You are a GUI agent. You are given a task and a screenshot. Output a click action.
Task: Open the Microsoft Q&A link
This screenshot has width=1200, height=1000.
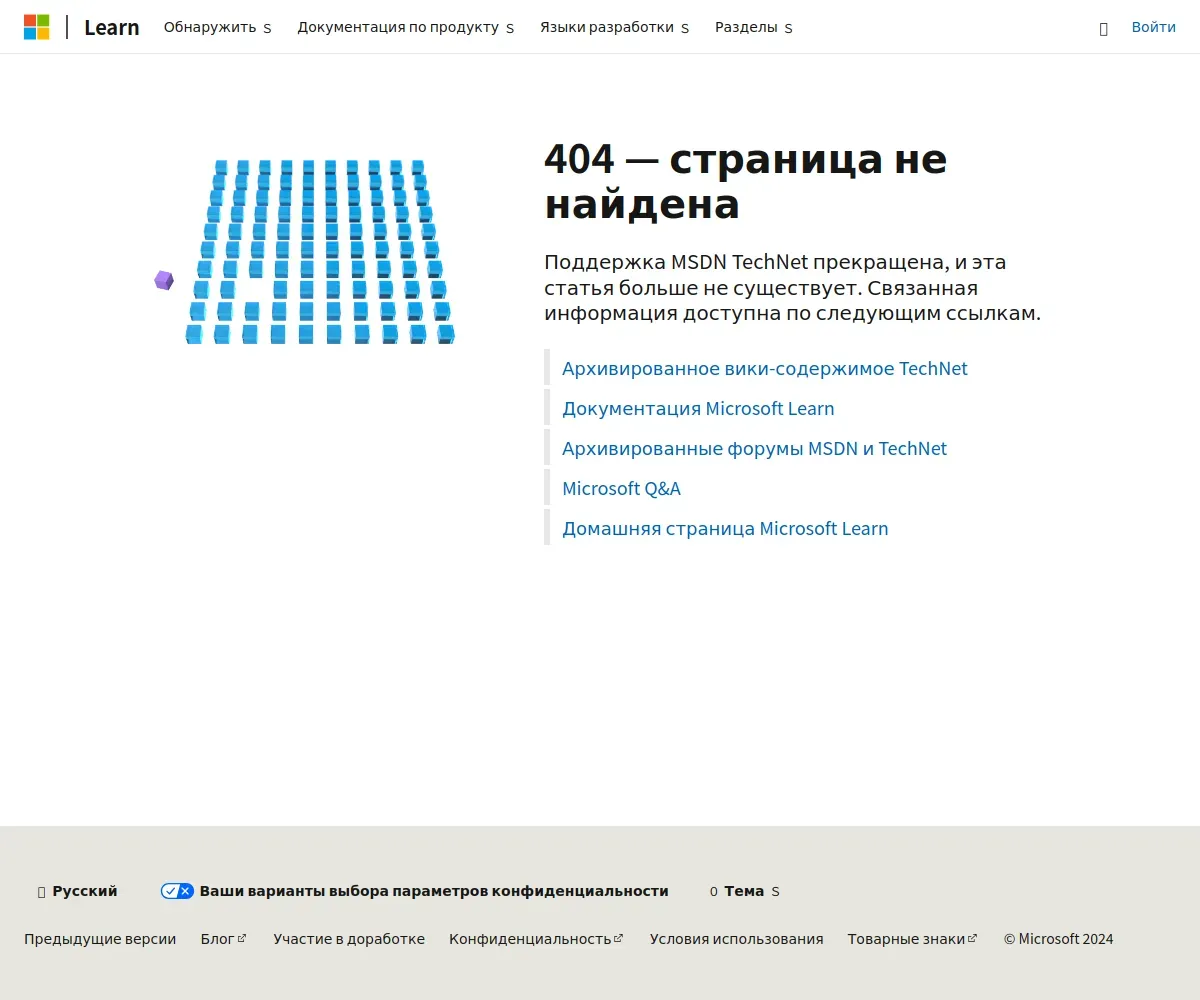[621, 488]
